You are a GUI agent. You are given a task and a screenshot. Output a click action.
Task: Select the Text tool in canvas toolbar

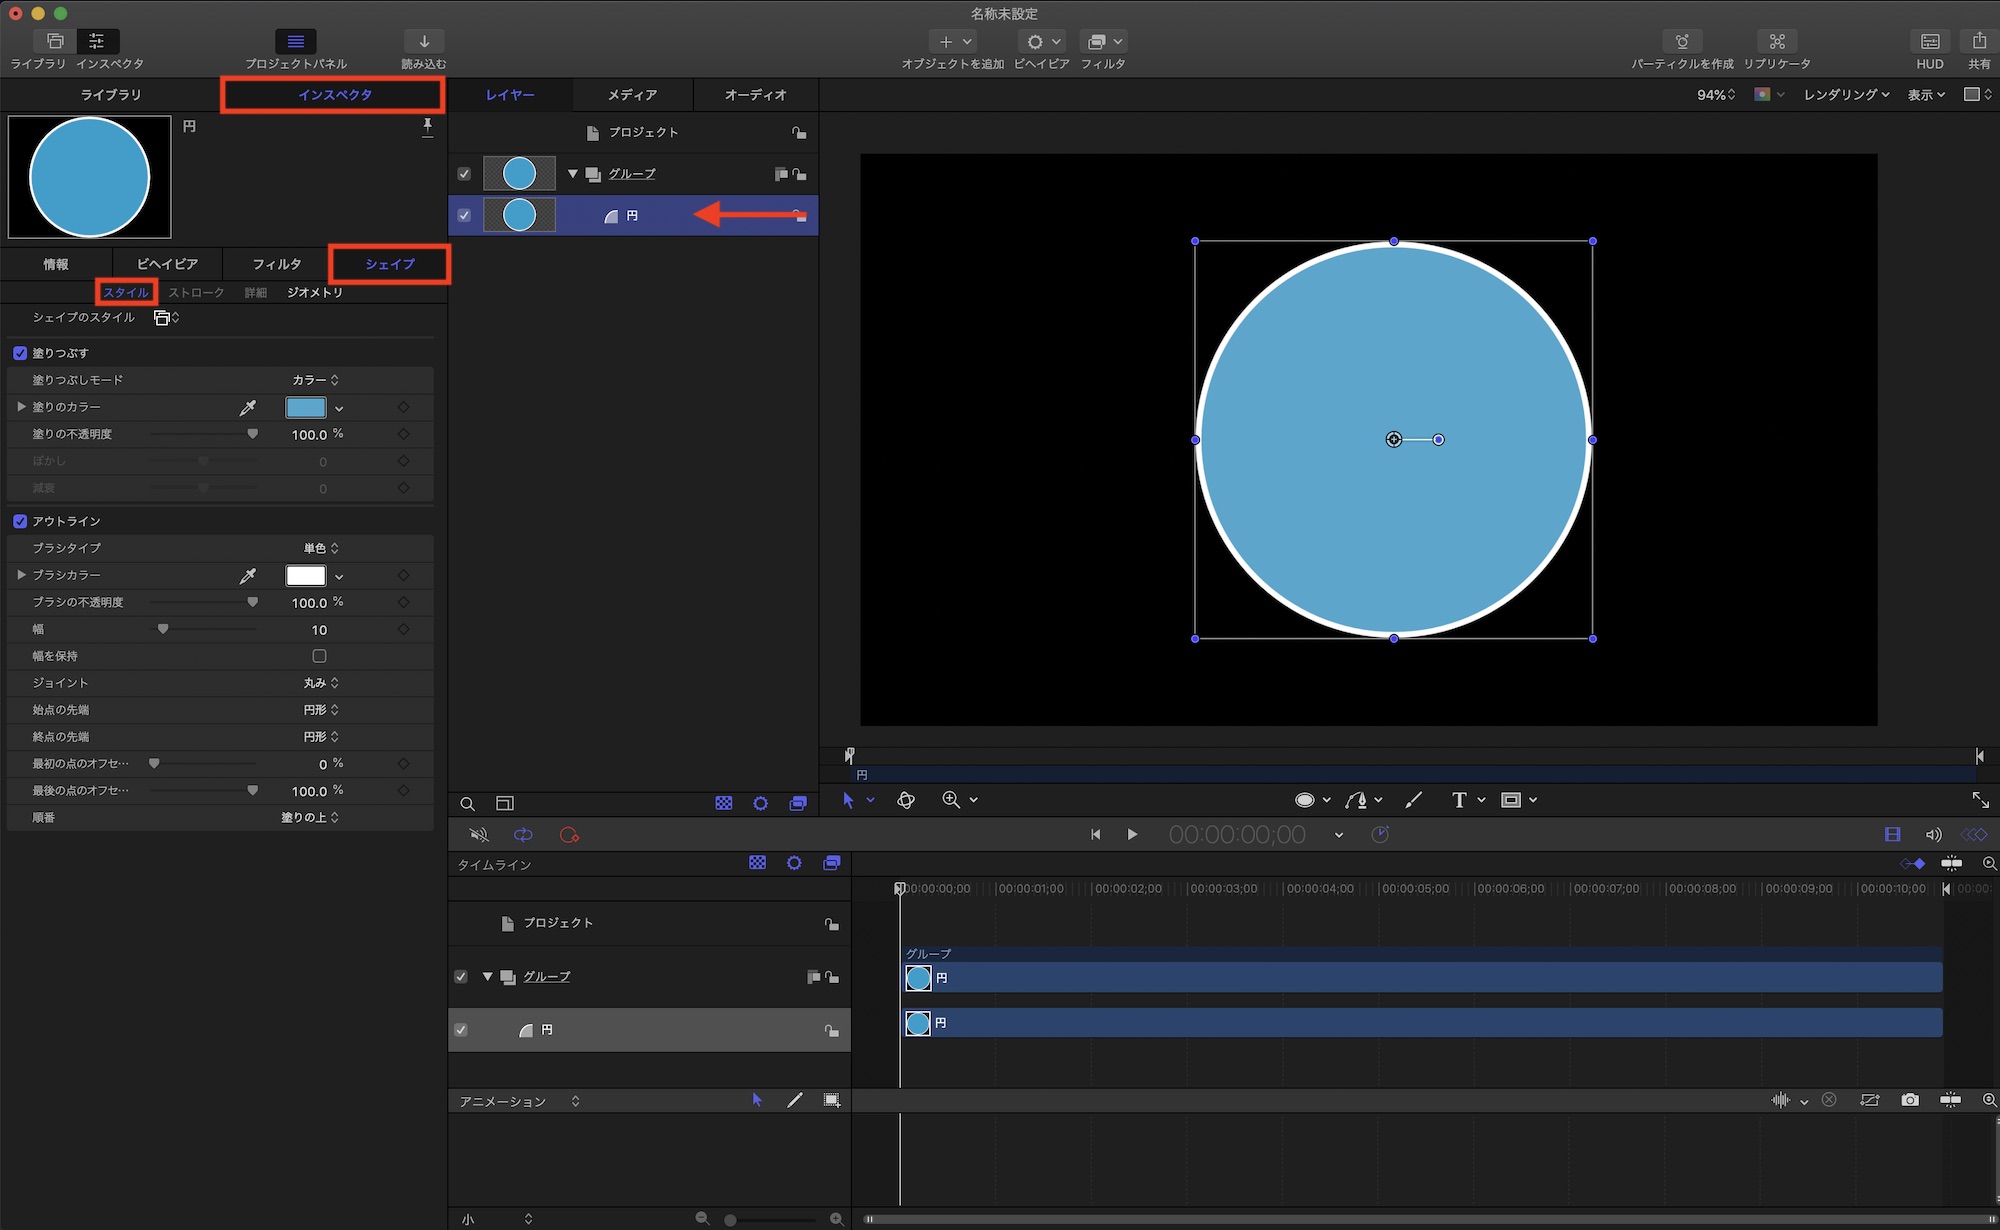(1459, 800)
